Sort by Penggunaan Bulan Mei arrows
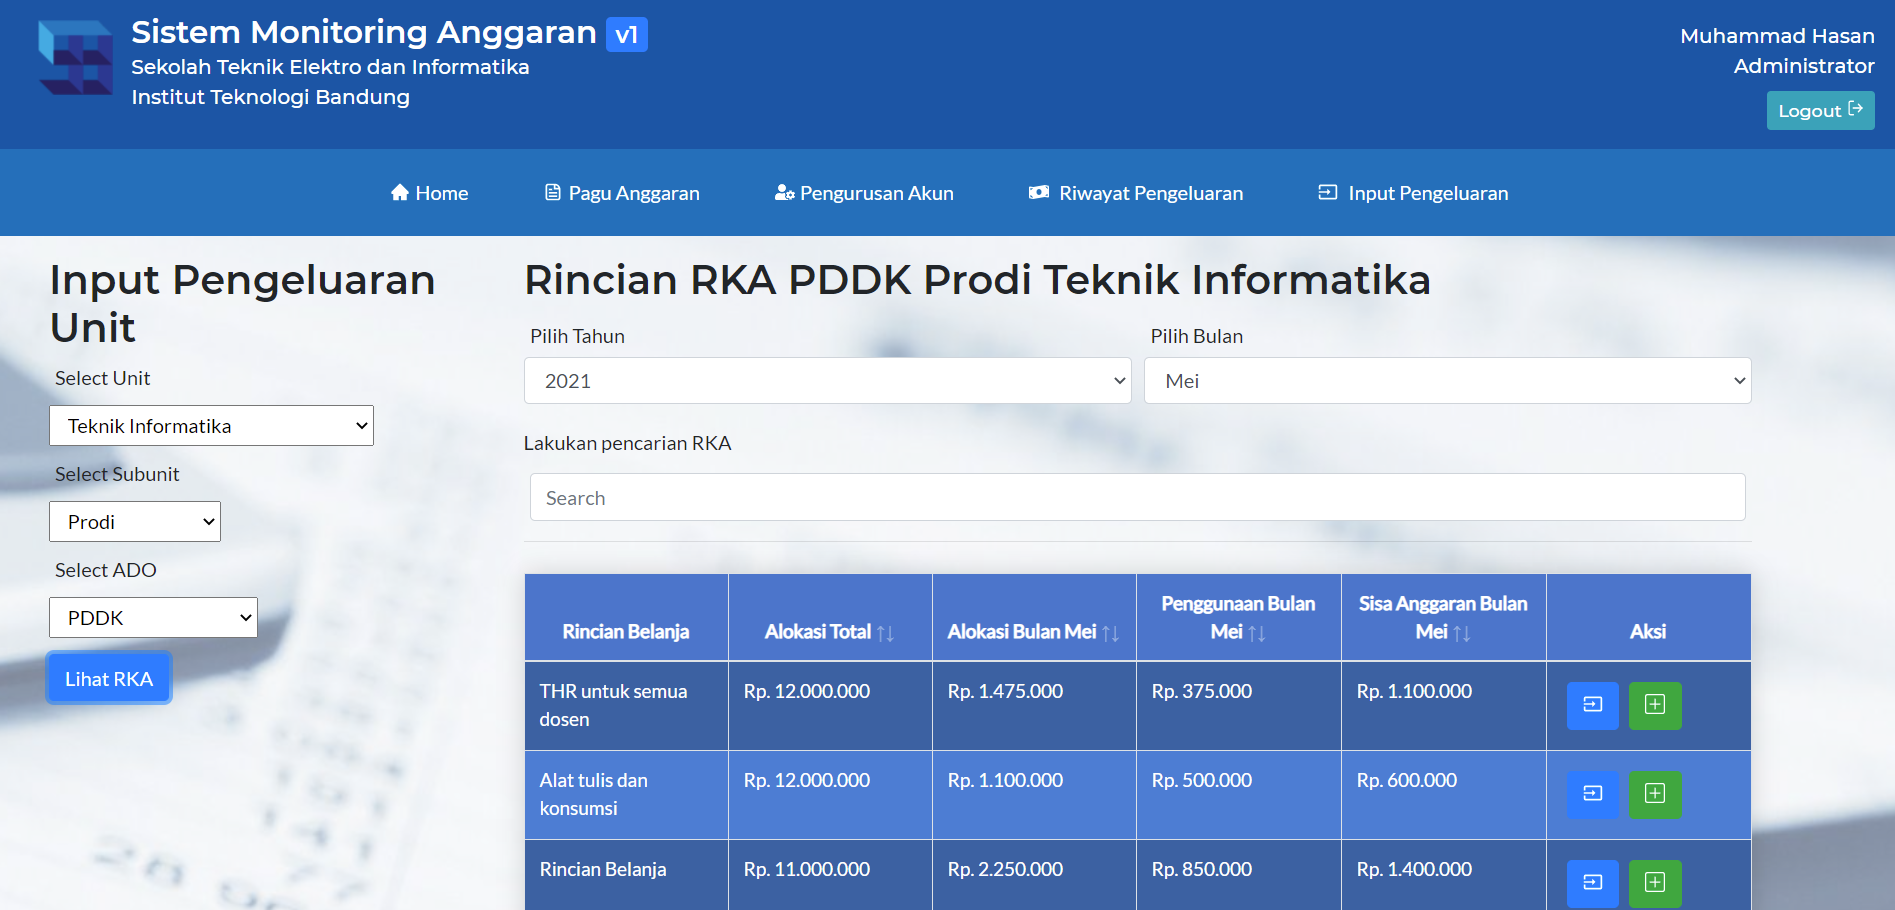The image size is (1895, 910). tap(1257, 633)
